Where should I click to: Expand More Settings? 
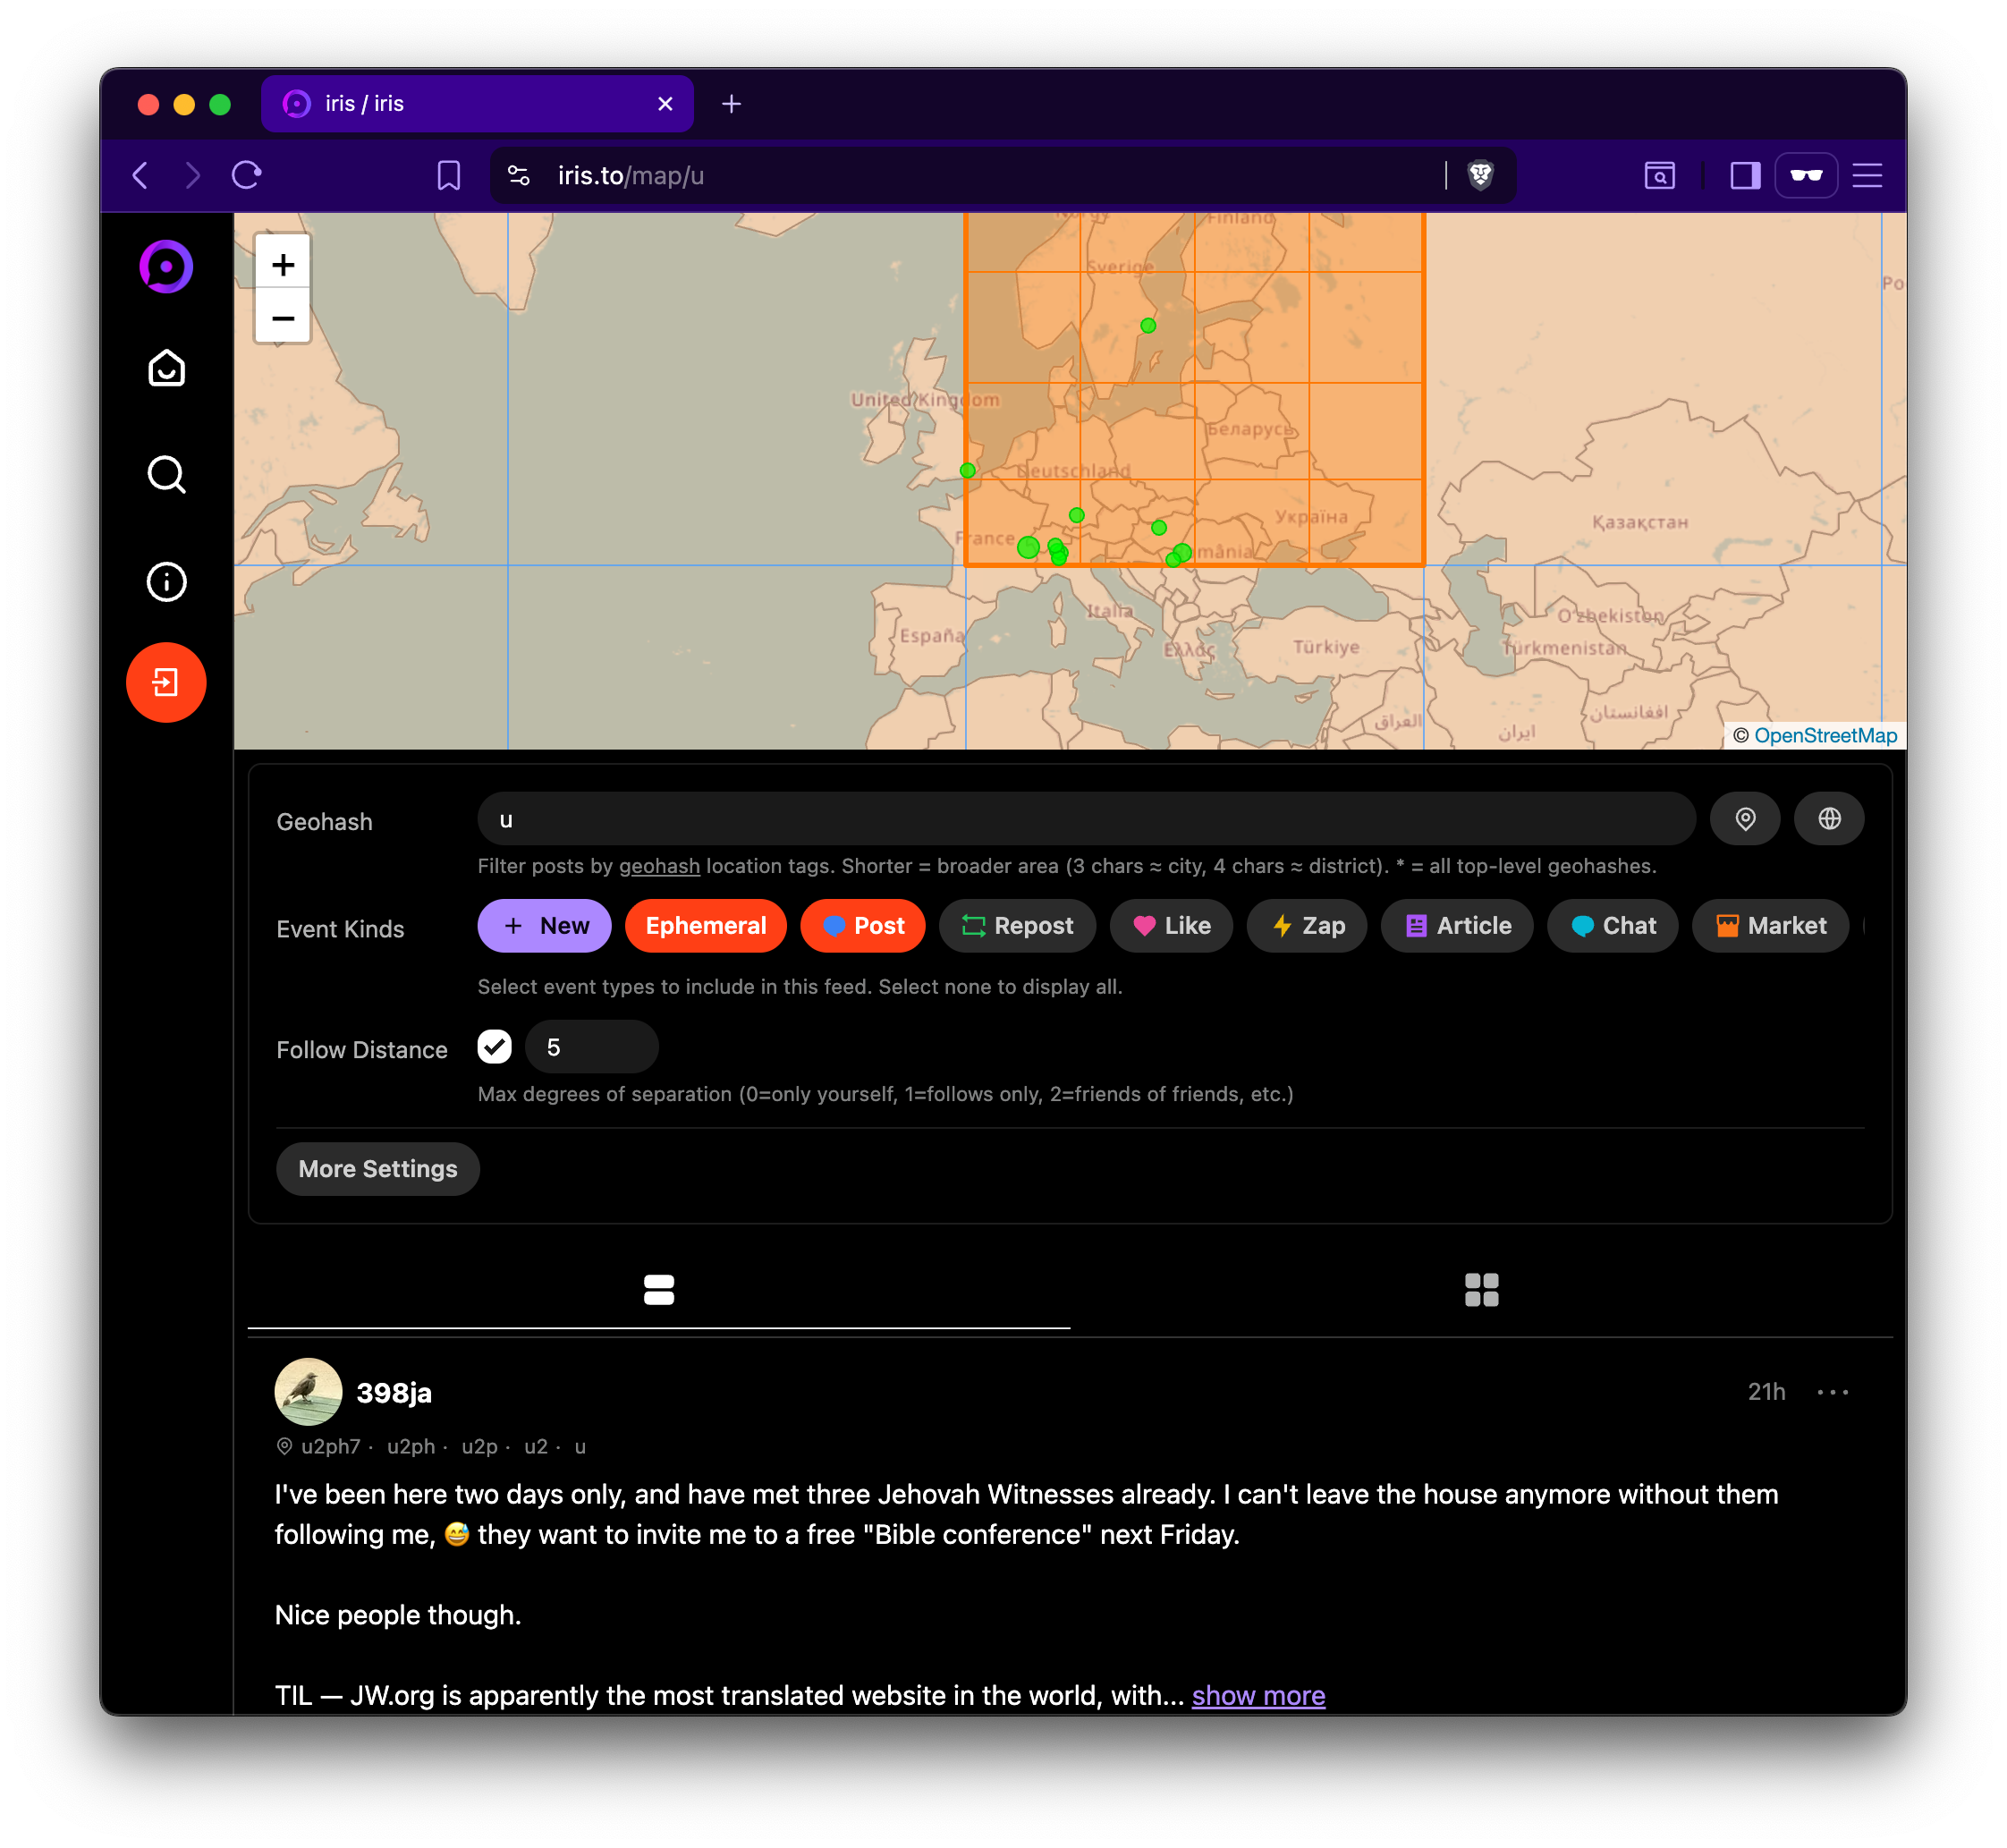(378, 1169)
